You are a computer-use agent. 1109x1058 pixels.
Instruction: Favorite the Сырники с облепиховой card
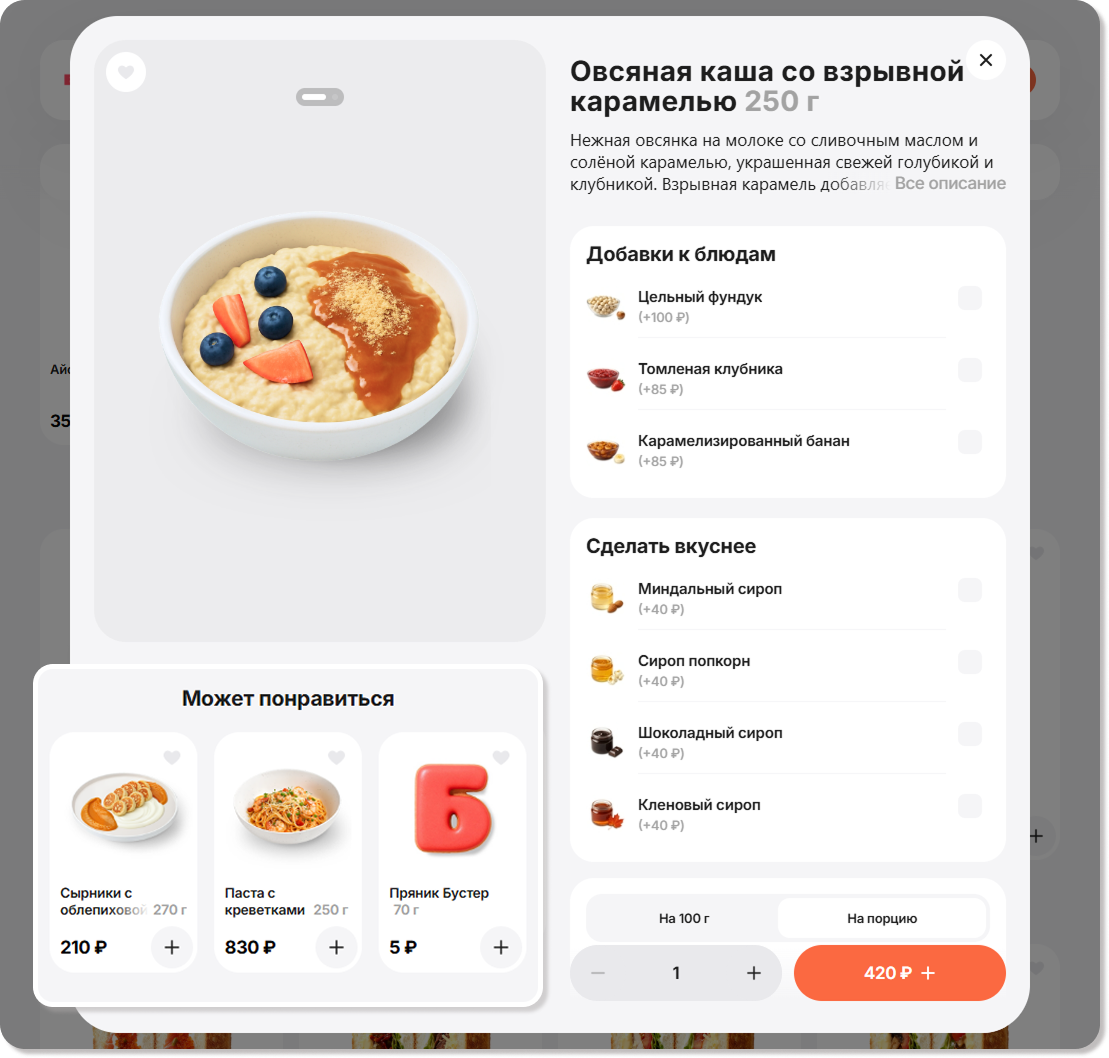[x=172, y=757]
